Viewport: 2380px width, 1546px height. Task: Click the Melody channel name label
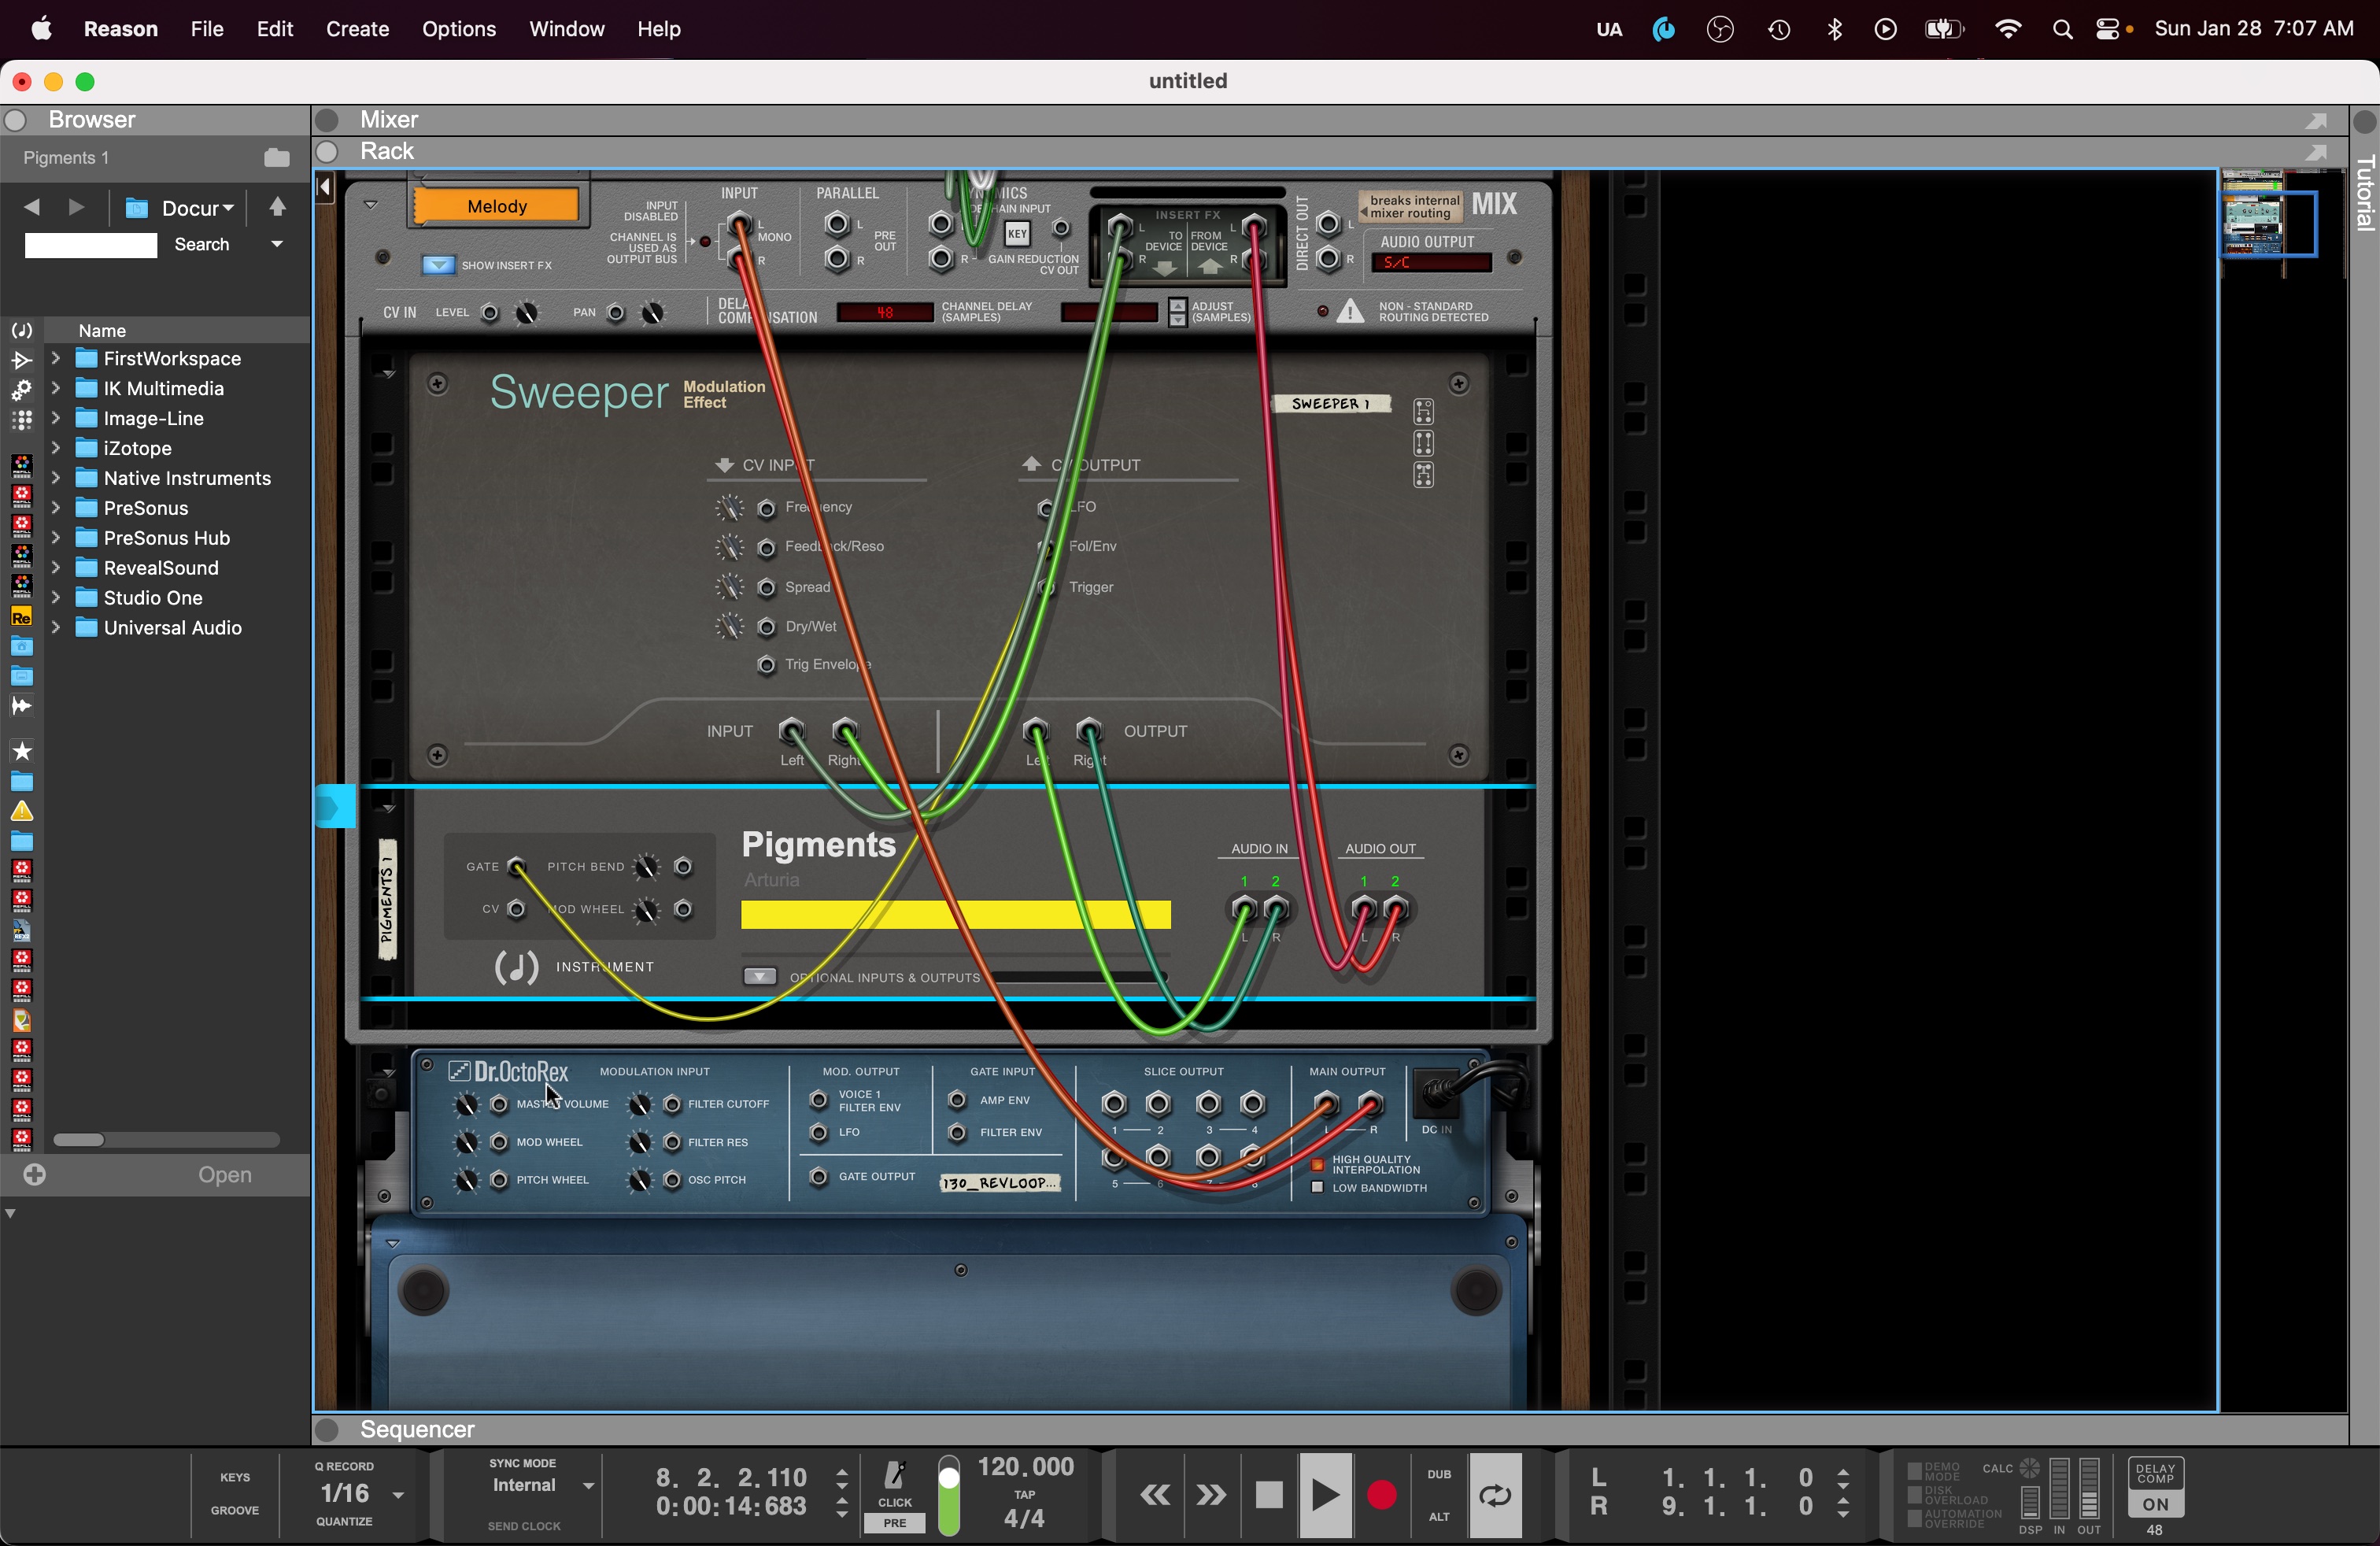497,206
